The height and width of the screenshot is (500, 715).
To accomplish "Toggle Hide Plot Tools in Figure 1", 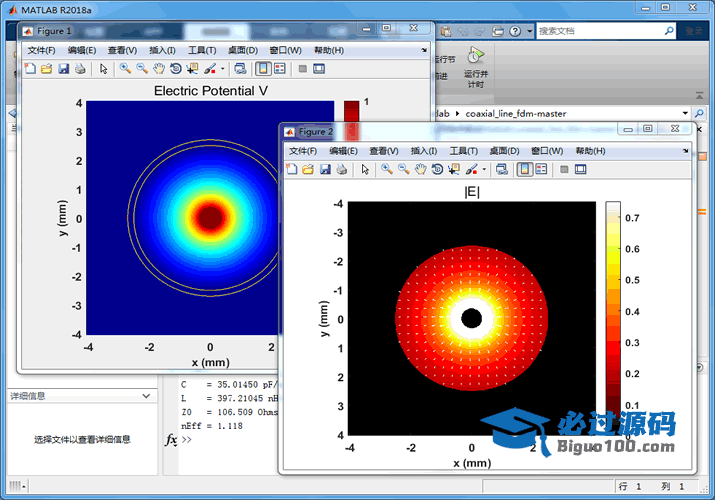I will click(302, 69).
